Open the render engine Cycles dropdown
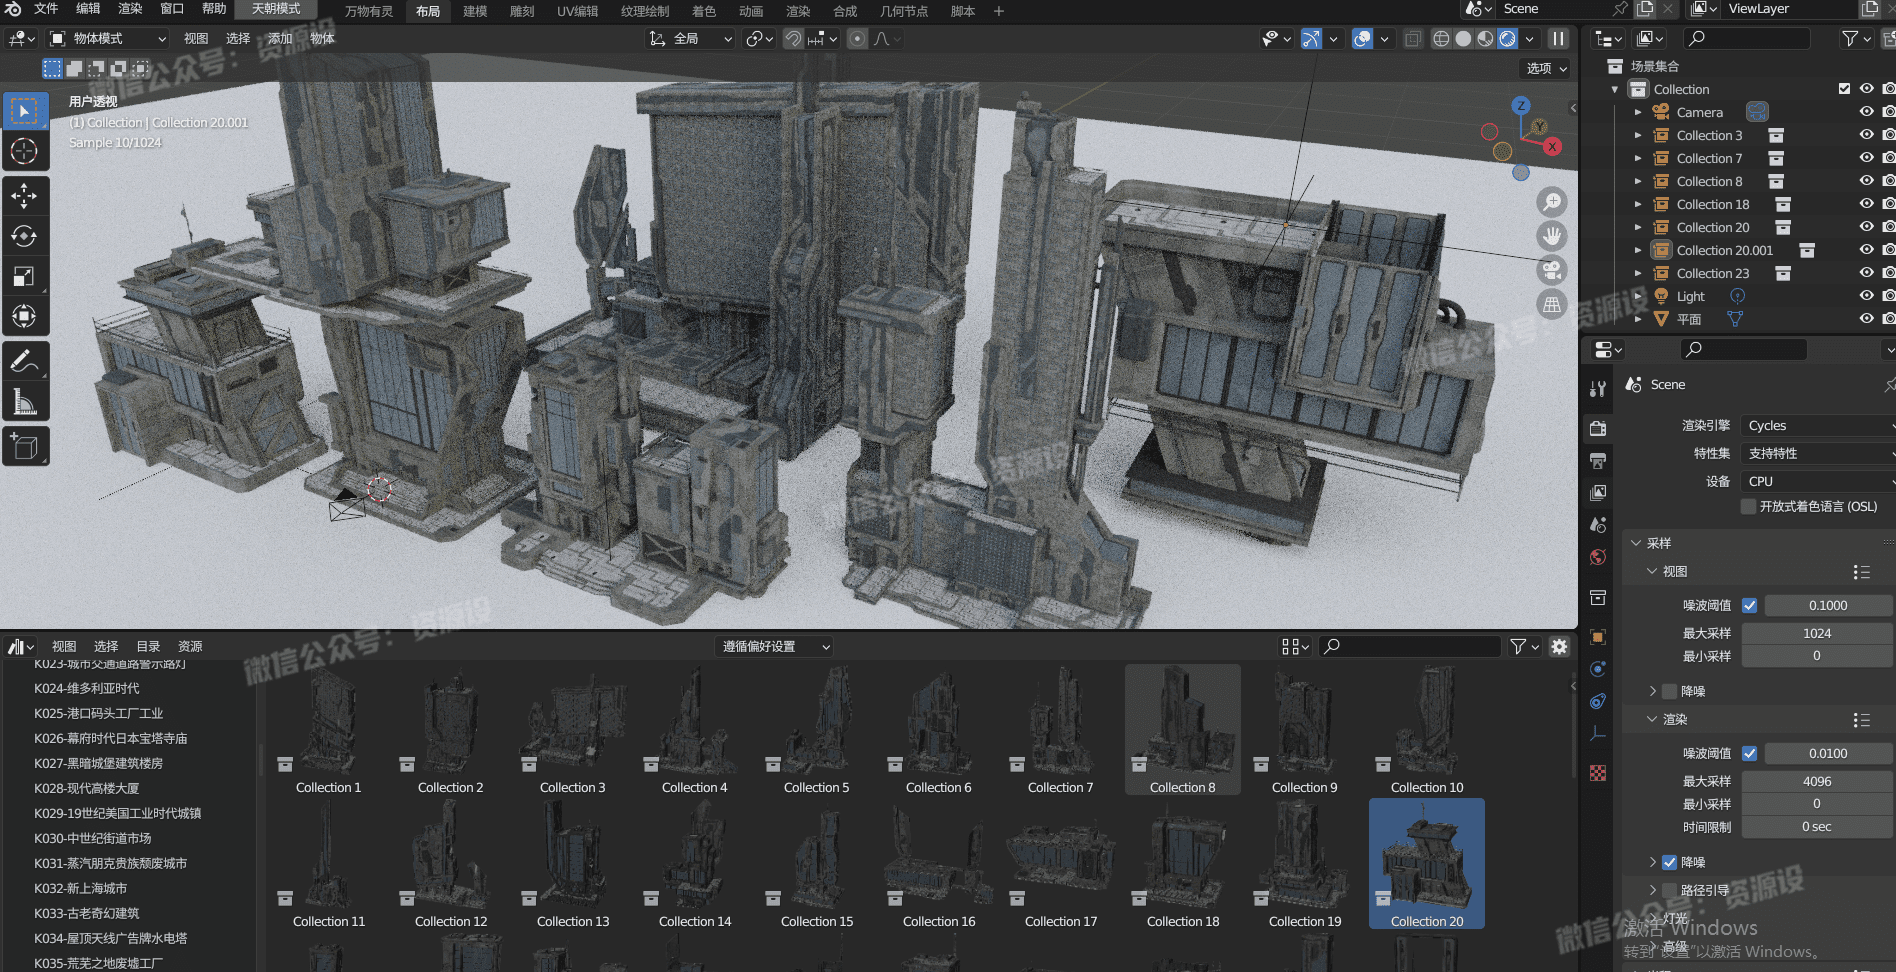The width and height of the screenshot is (1896, 972). tap(1817, 425)
